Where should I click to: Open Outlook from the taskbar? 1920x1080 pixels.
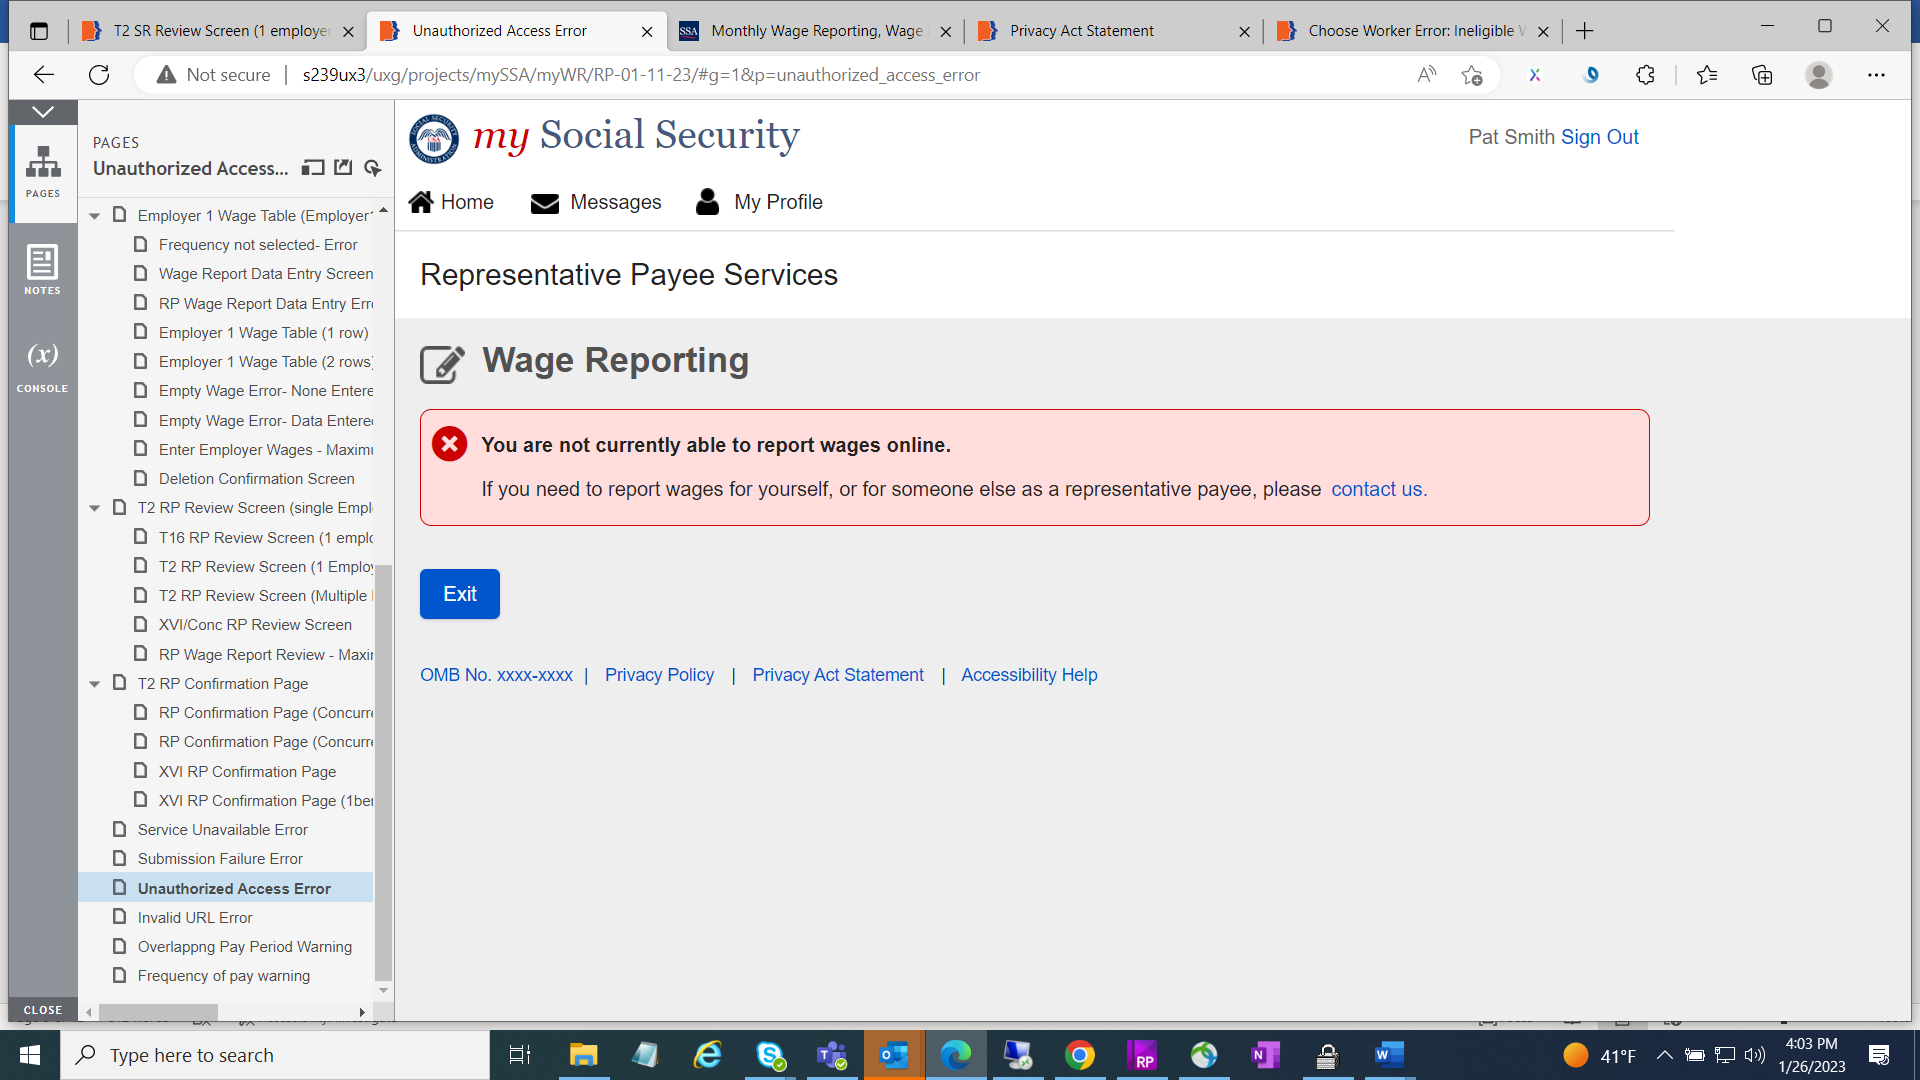[x=893, y=1055]
